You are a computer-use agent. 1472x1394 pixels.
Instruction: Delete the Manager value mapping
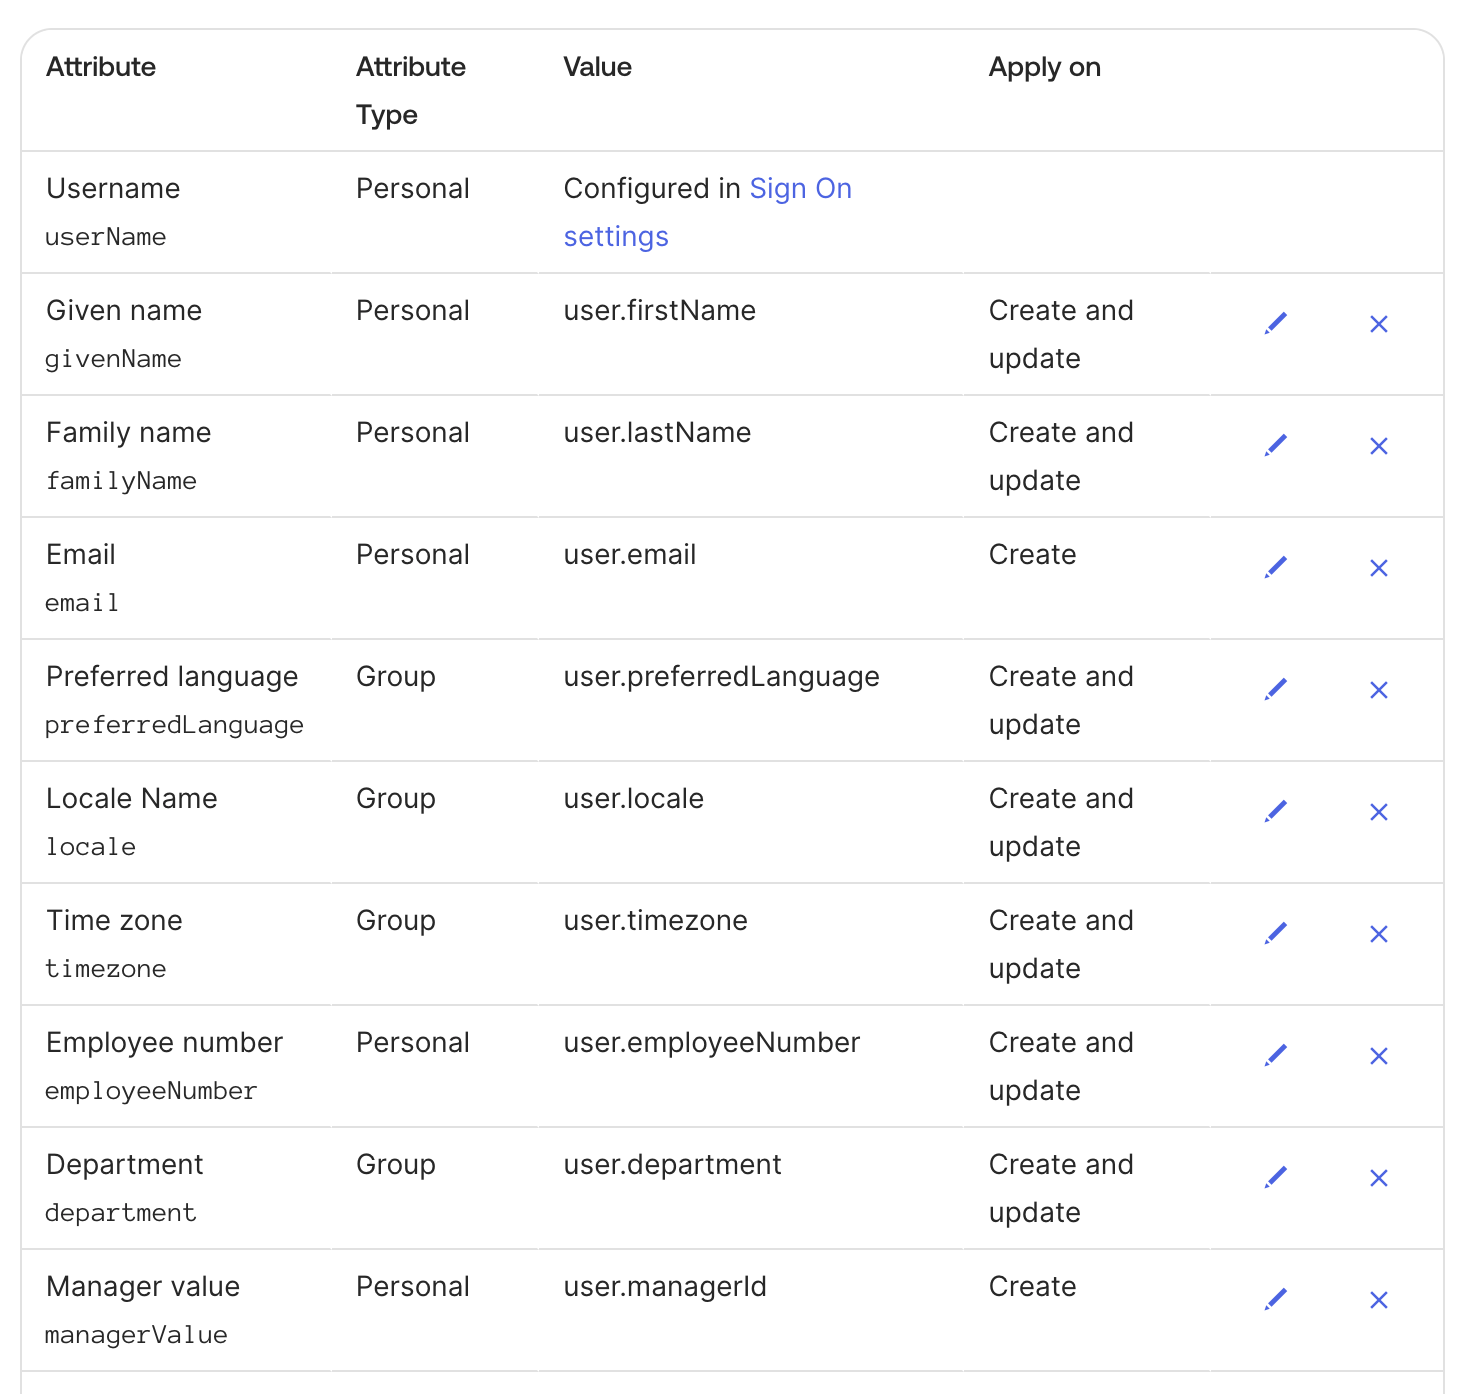tap(1378, 1300)
